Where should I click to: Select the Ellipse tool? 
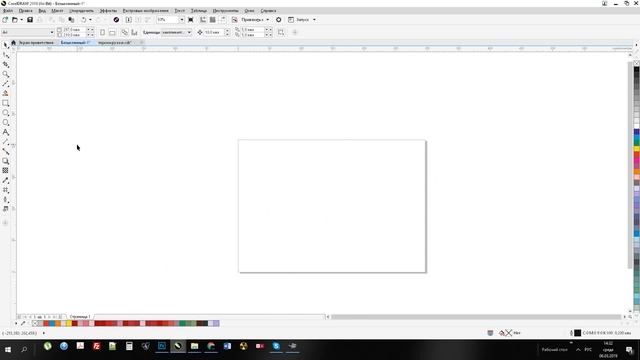pyautogui.click(x=6, y=113)
